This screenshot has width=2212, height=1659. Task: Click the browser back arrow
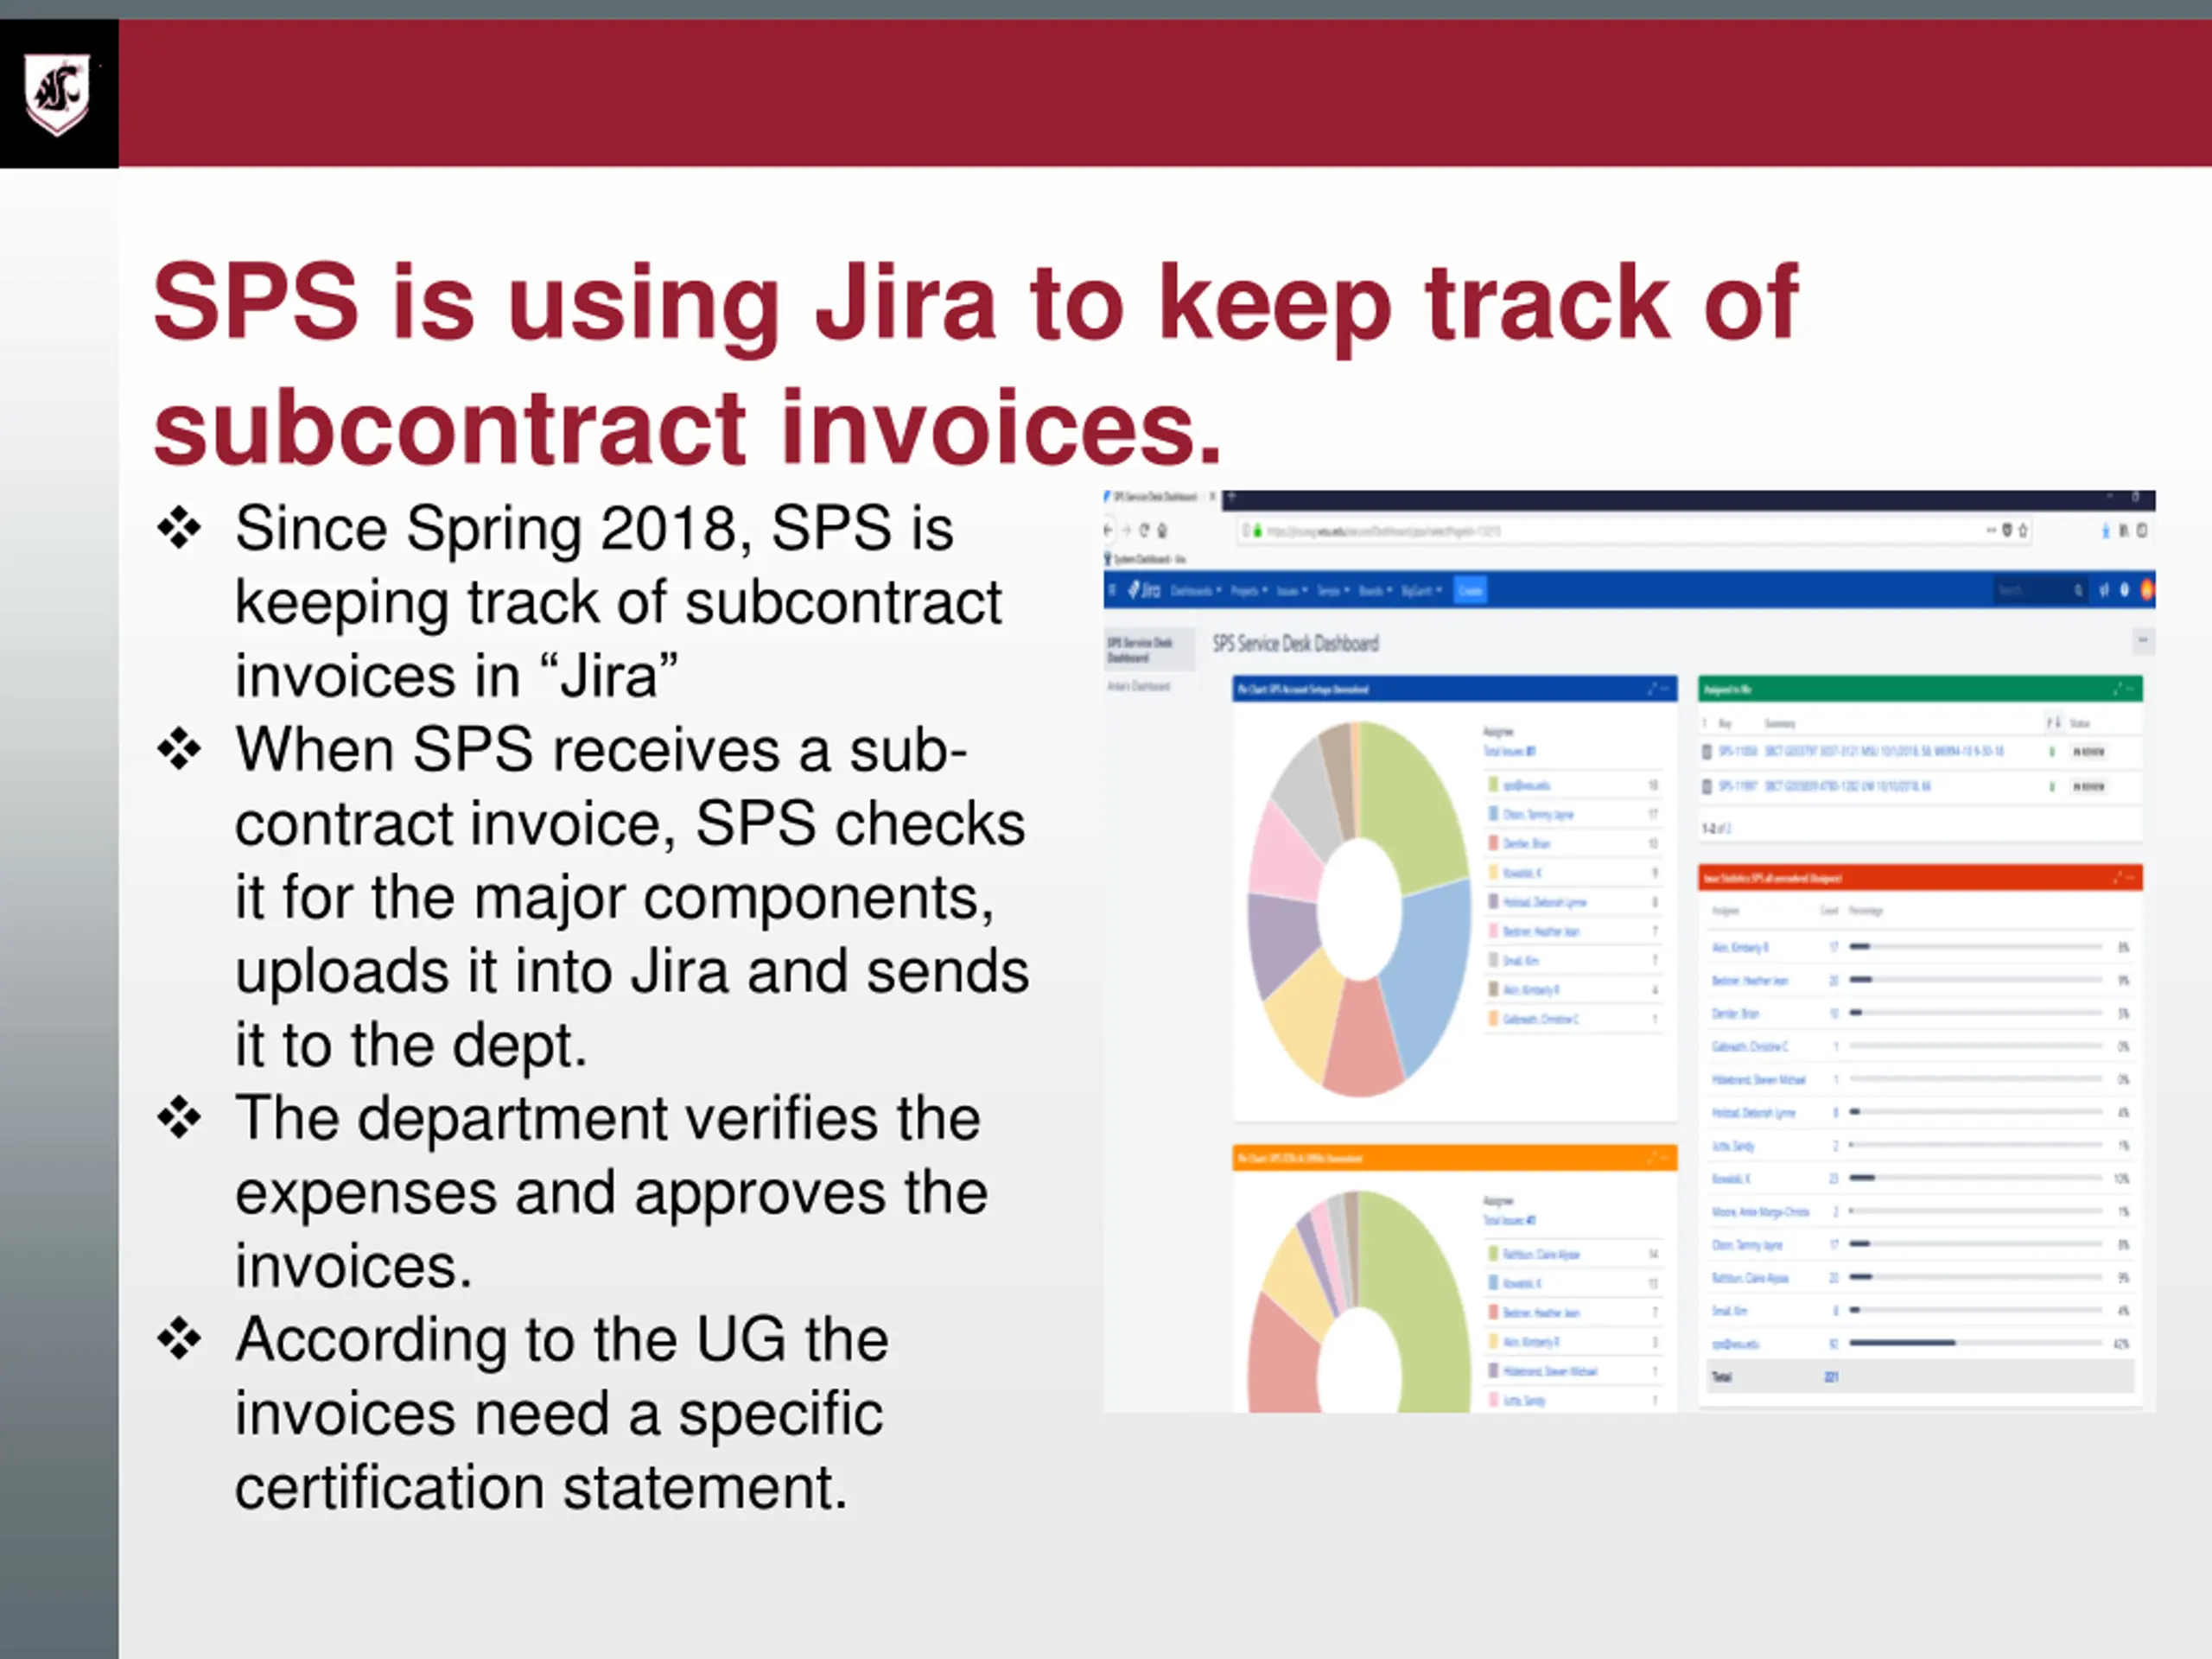1108,531
